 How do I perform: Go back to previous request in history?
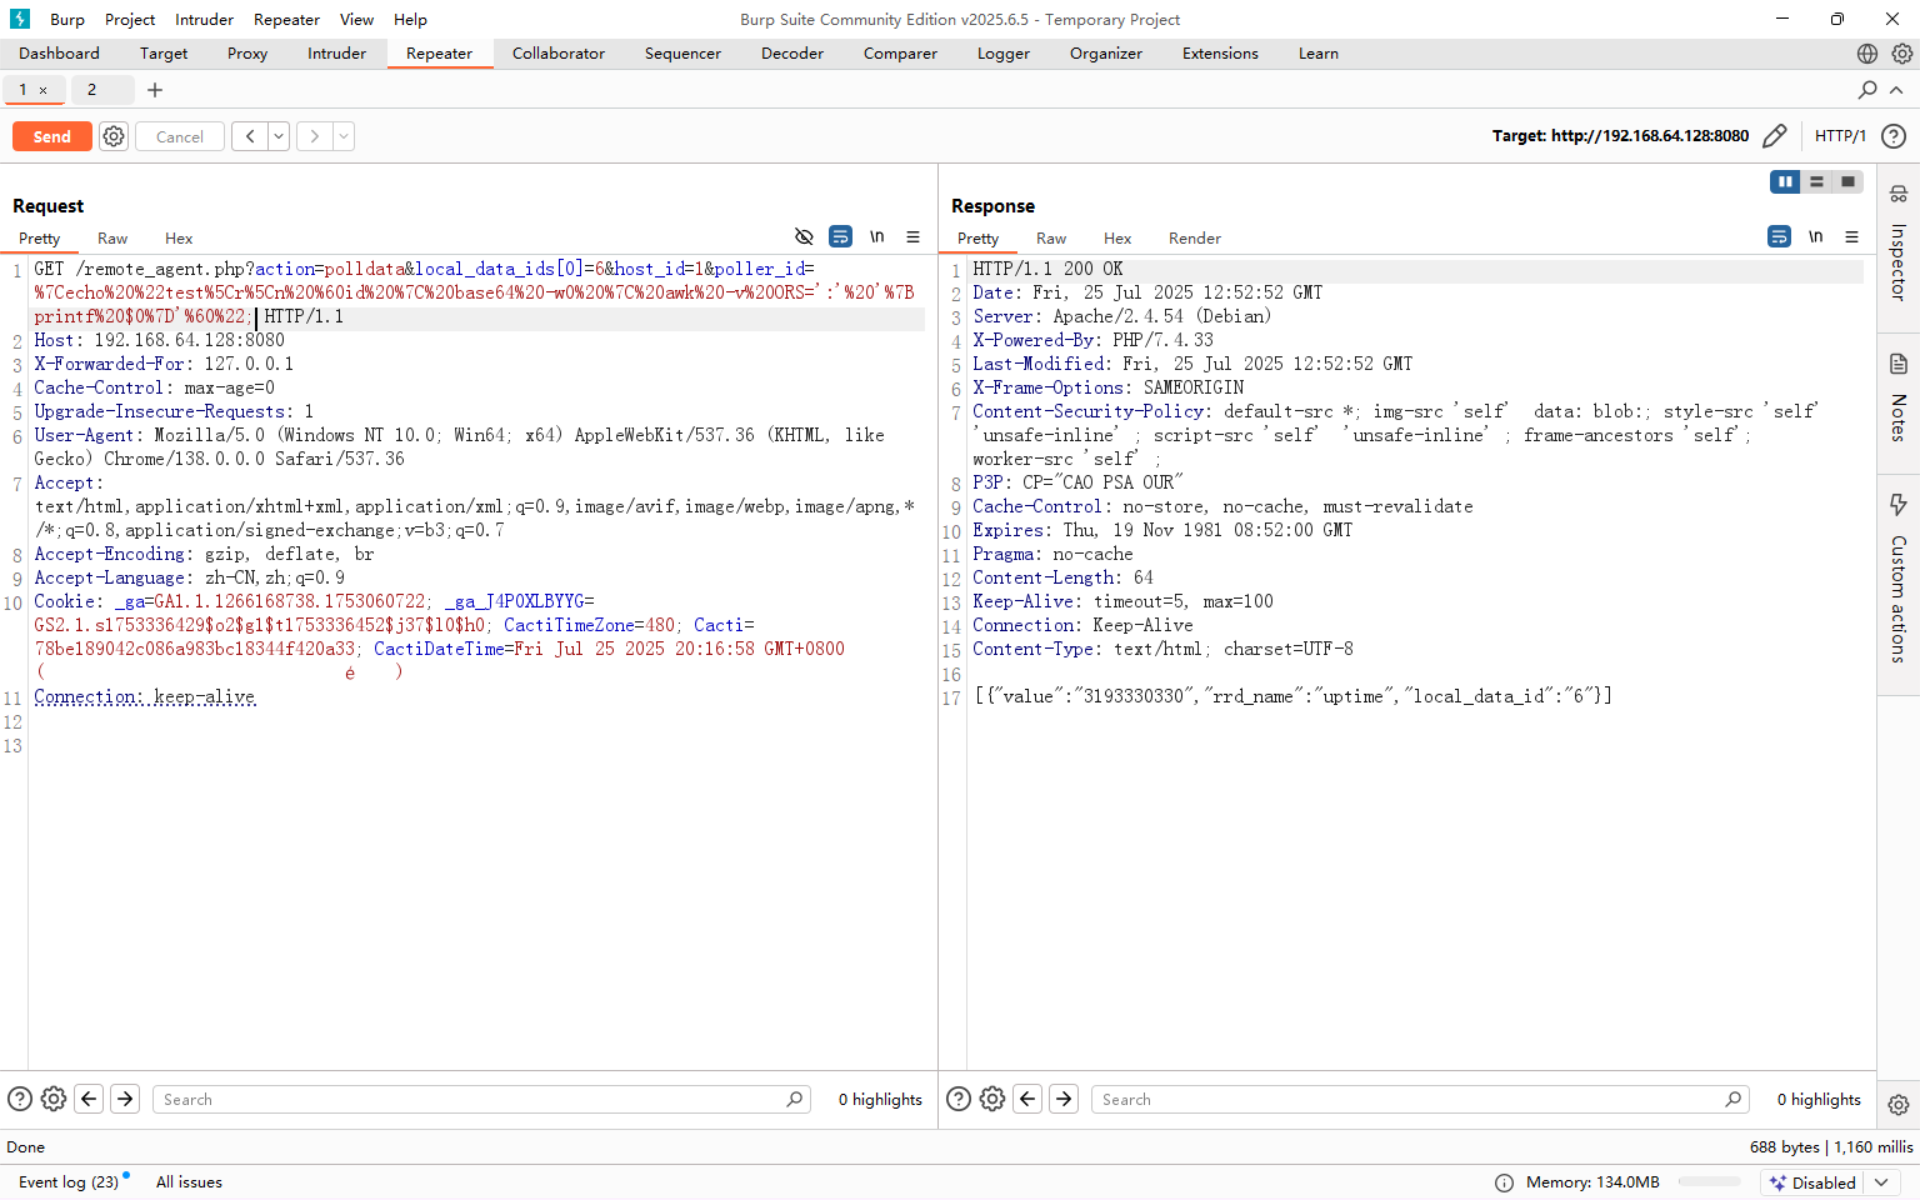click(250, 137)
